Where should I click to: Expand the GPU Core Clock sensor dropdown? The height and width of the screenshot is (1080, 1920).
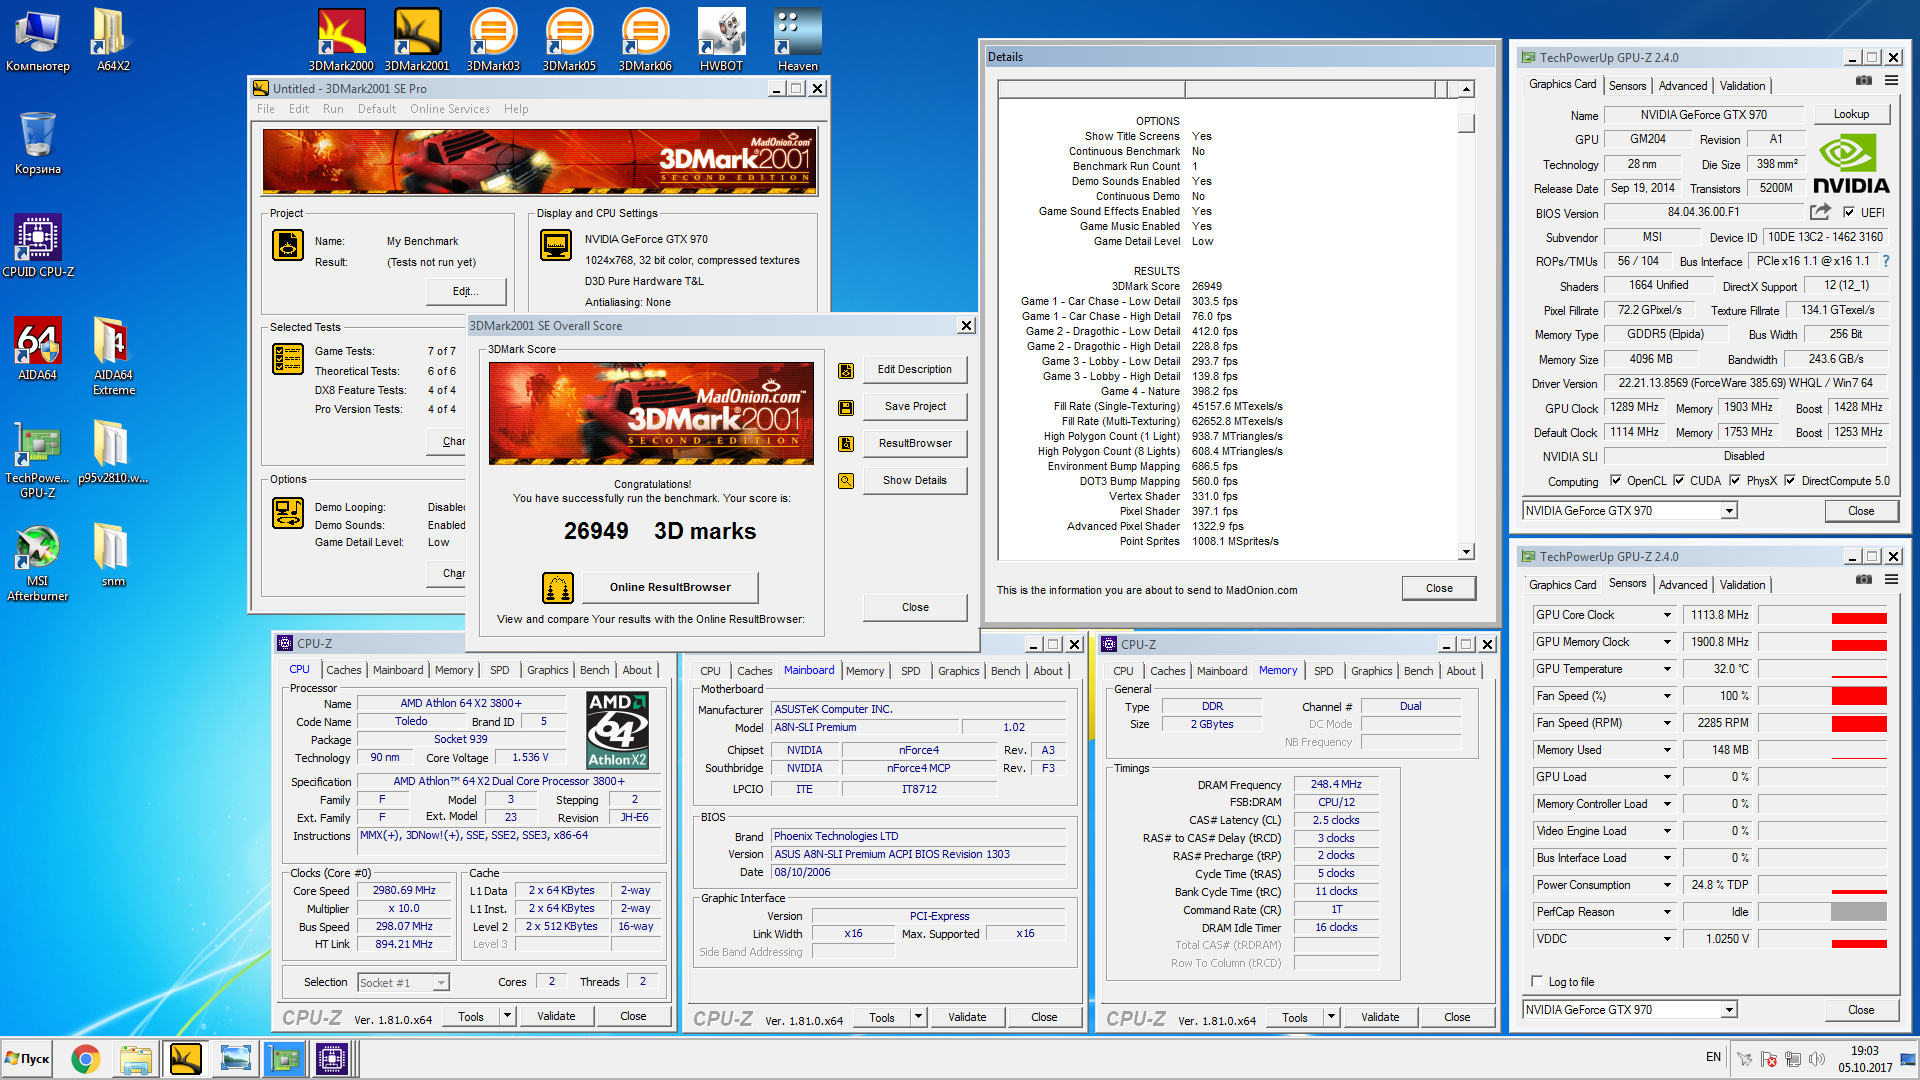[x=1667, y=615]
